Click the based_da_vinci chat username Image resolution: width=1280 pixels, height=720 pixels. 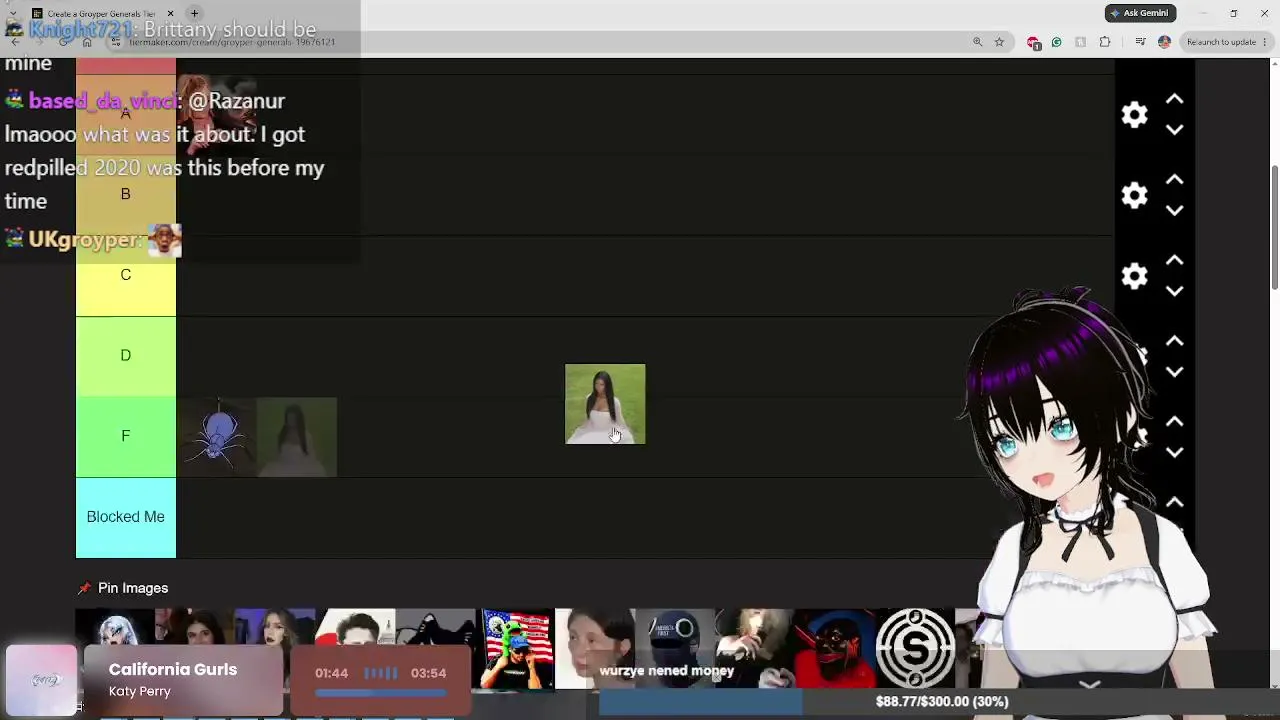[104, 101]
